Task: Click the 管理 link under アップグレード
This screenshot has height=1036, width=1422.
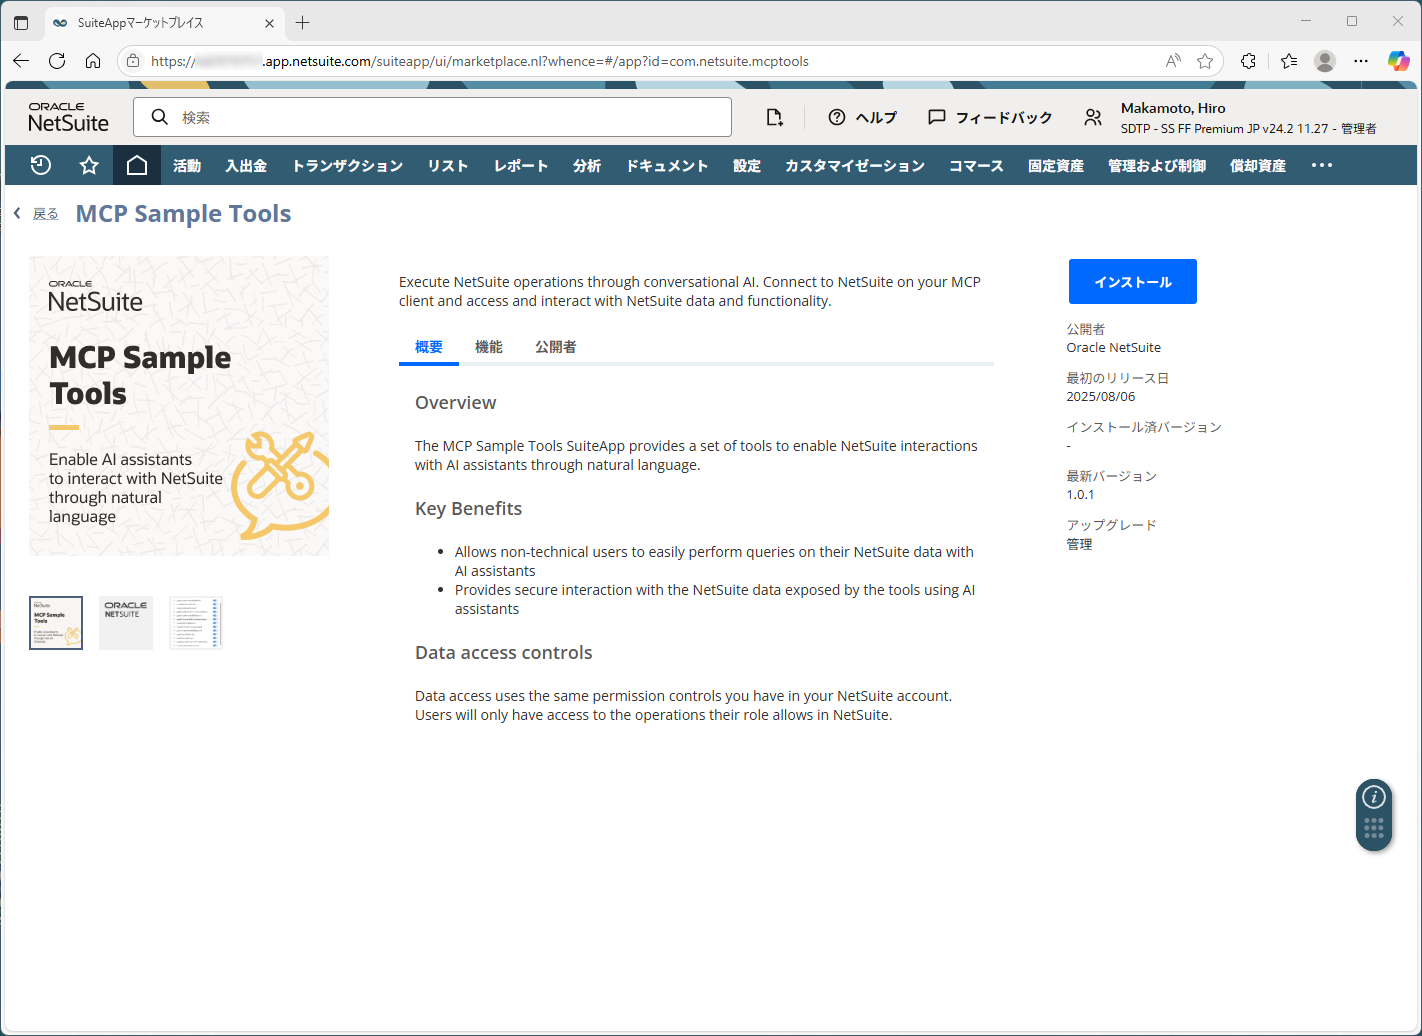Action: 1079,544
